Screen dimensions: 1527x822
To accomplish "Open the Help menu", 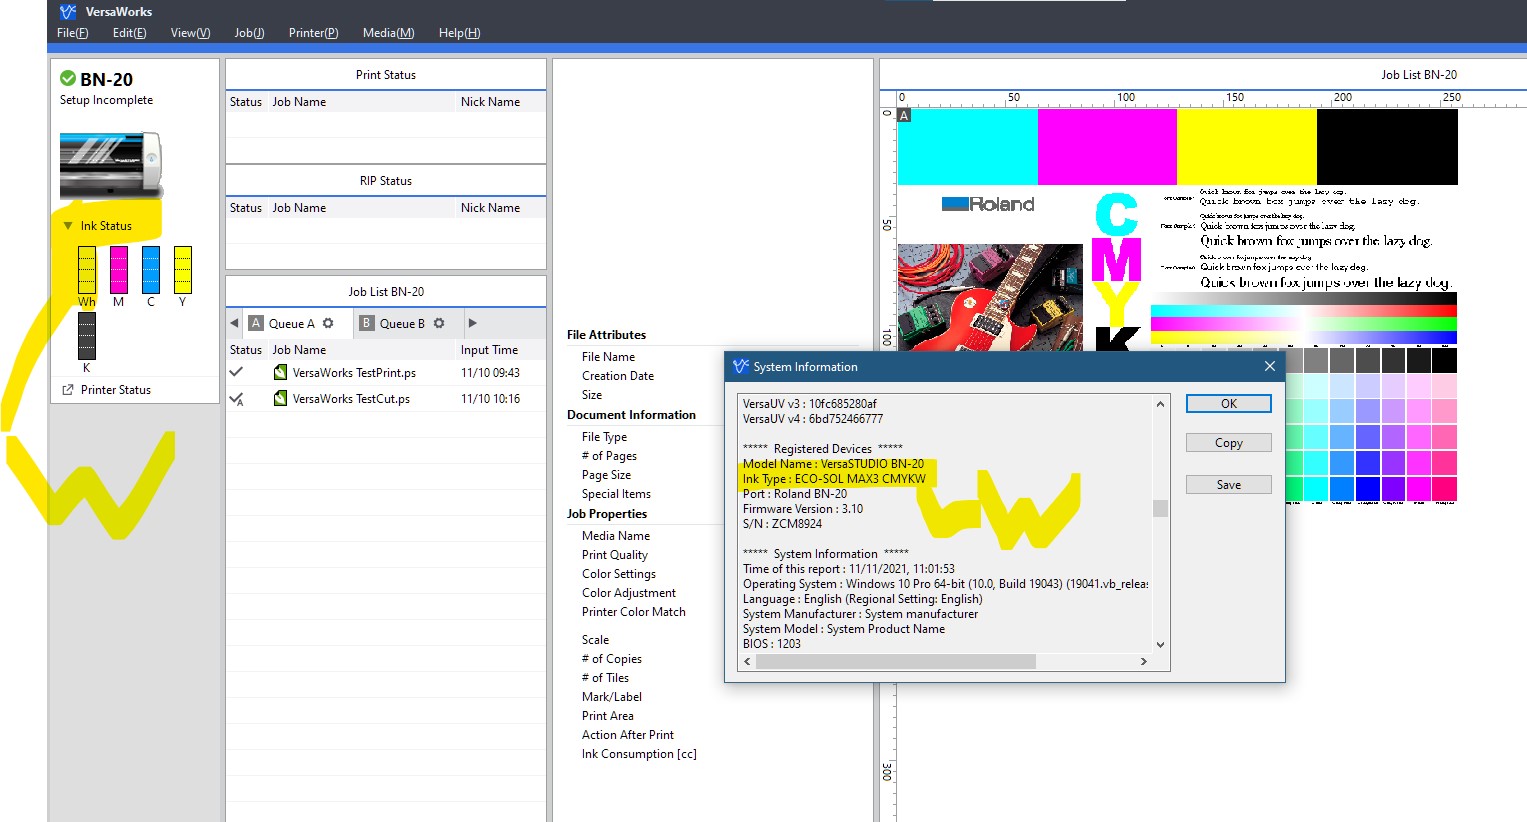I will coord(459,33).
